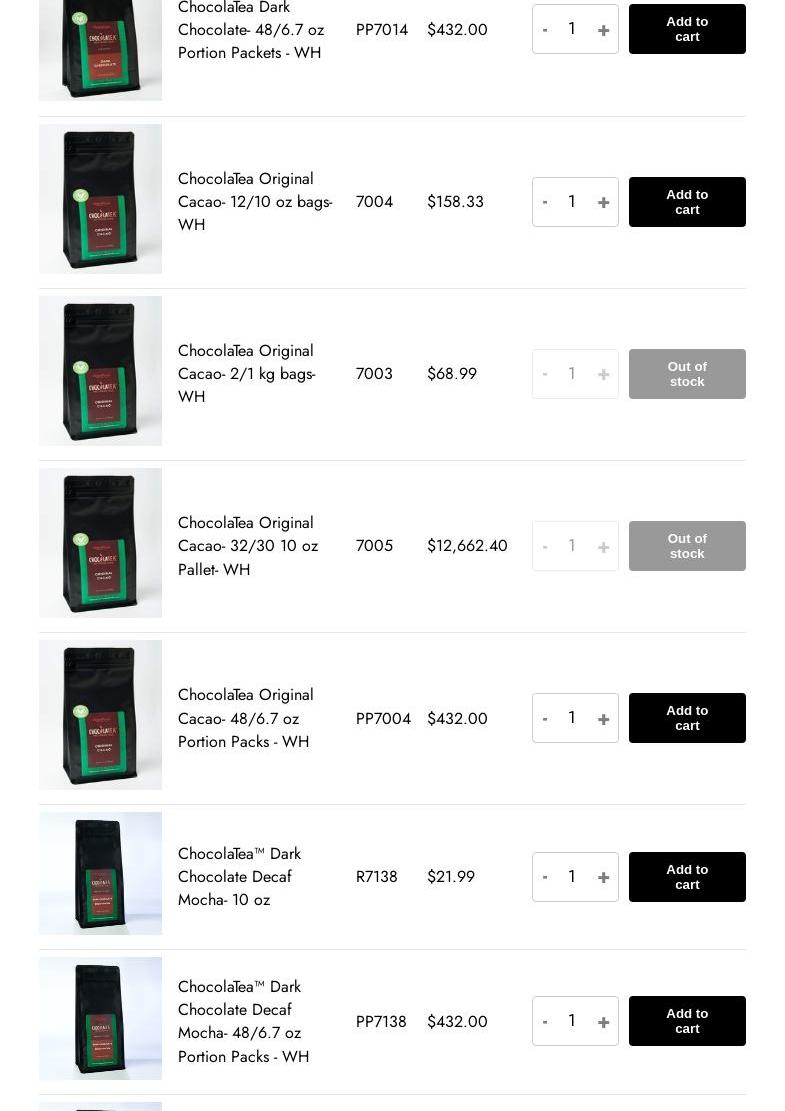Add product PP7004 to cart

click(687, 718)
